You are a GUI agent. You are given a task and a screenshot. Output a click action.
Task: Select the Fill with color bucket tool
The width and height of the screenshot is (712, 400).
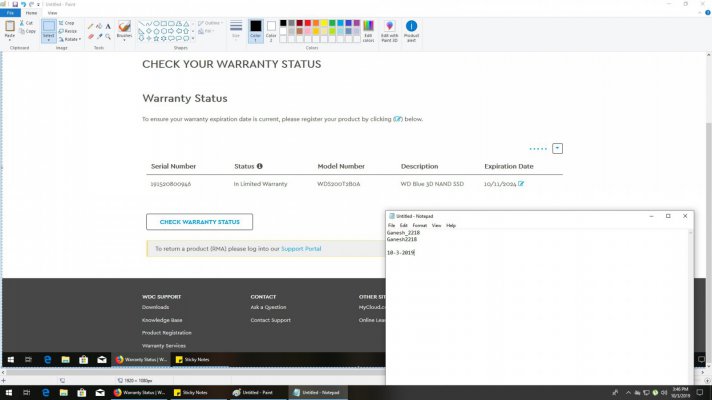pyautogui.click(x=99, y=26)
